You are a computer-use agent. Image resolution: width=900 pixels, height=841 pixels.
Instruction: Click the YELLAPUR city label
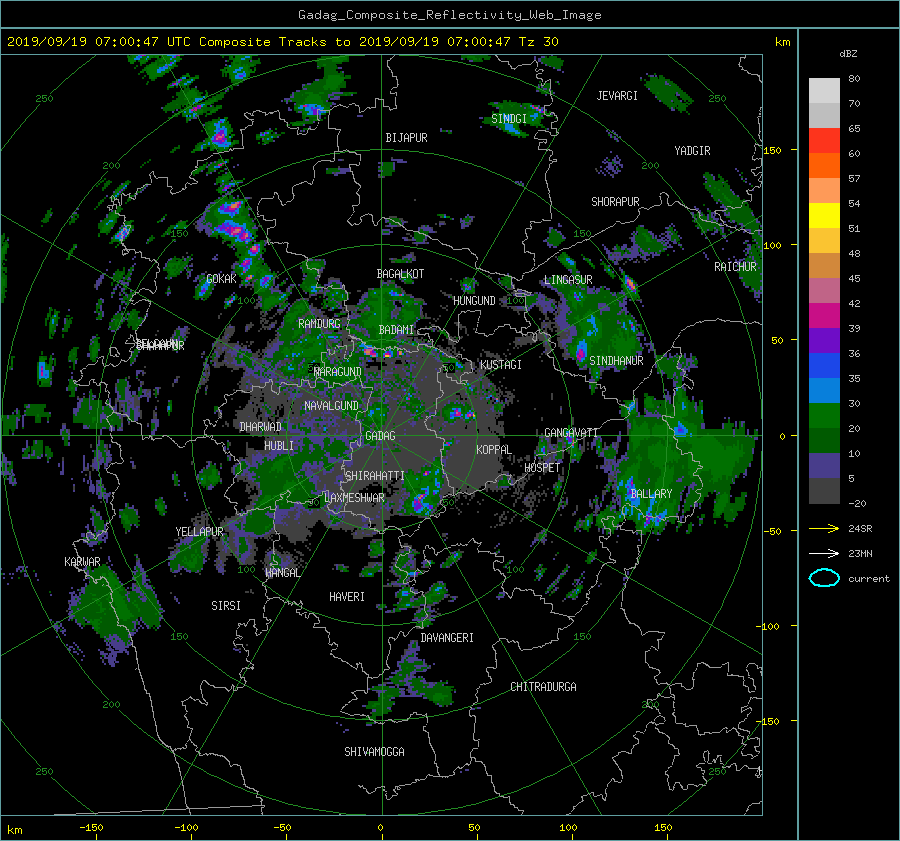199,532
